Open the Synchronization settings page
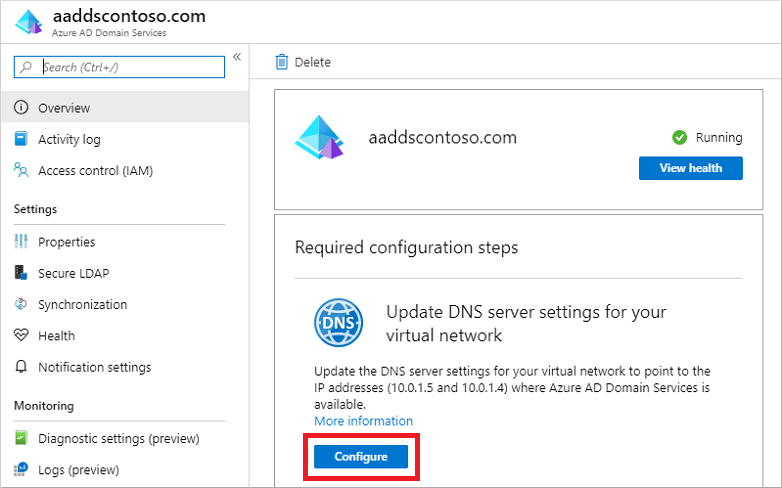The width and height of the screenshot is (782, 488). click(x=82, y=304)
